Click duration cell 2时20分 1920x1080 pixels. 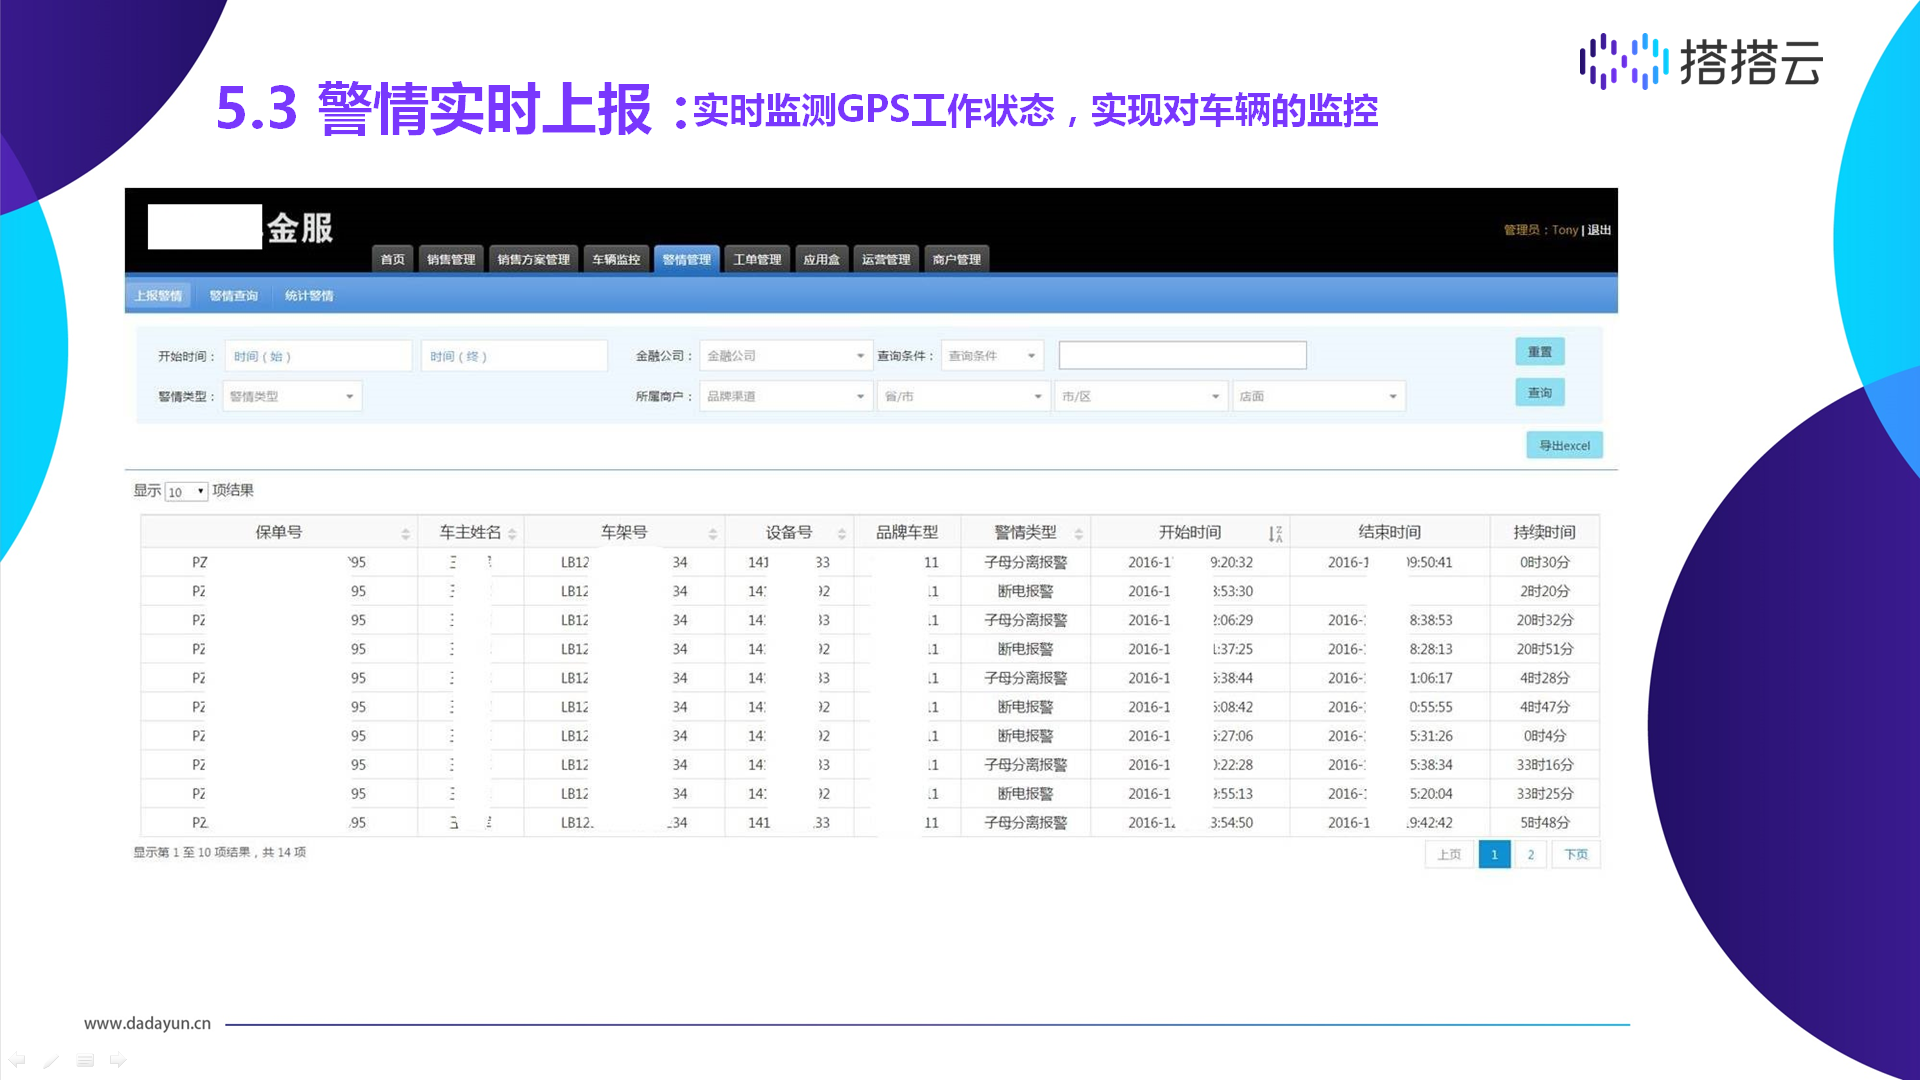coord(1544,592)
